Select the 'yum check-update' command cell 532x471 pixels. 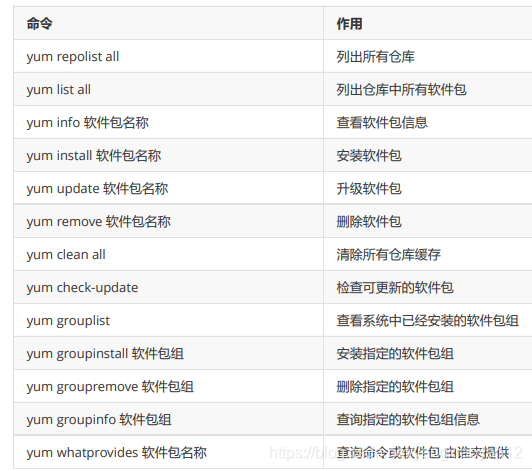(168, 287)
